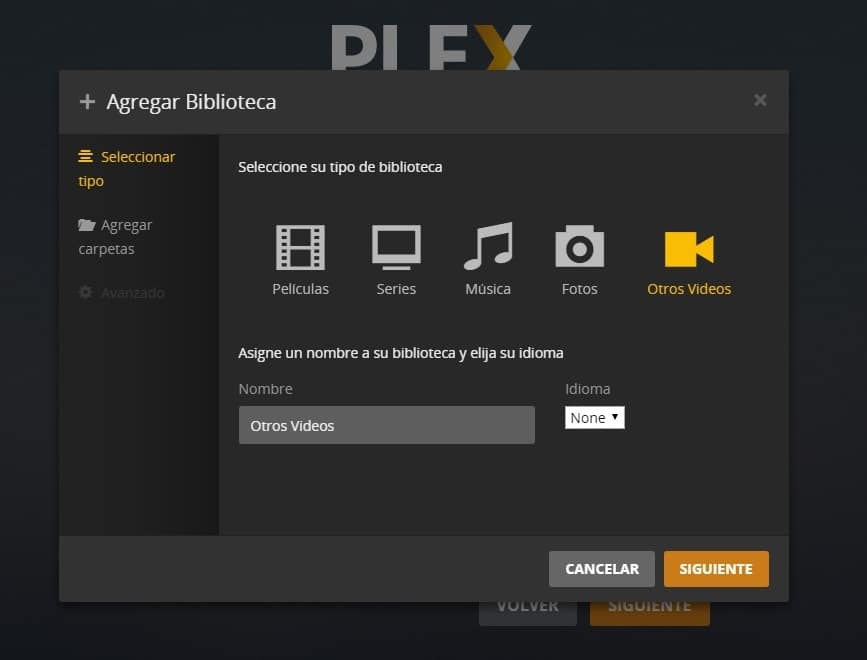Click the Otros Videos camcorder icon
867x660 pixels.
pos(689,248)
